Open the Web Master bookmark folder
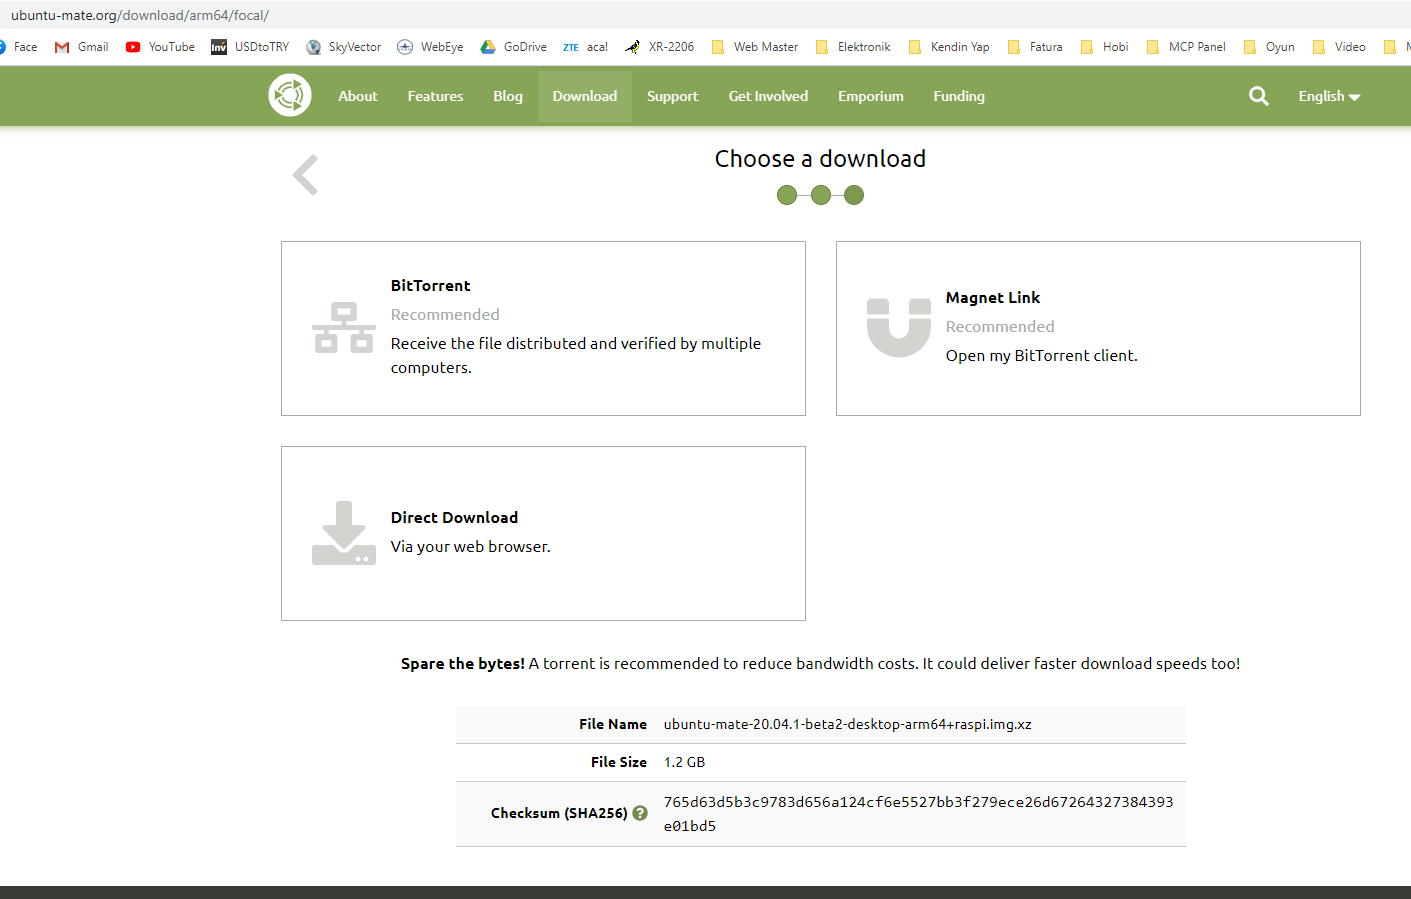The height and width of the screenshot is (899, 1411). click(755, 47)
